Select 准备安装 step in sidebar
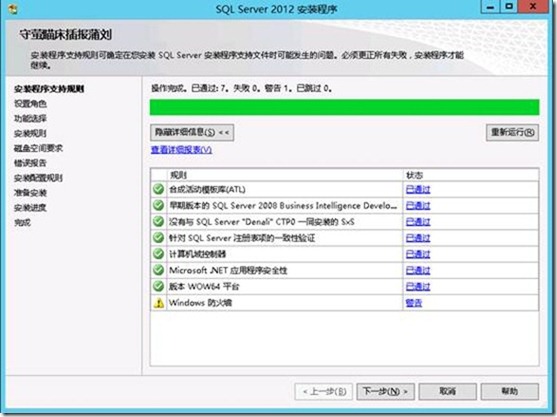Screen dimensions: 557x417 coord(30,193)
